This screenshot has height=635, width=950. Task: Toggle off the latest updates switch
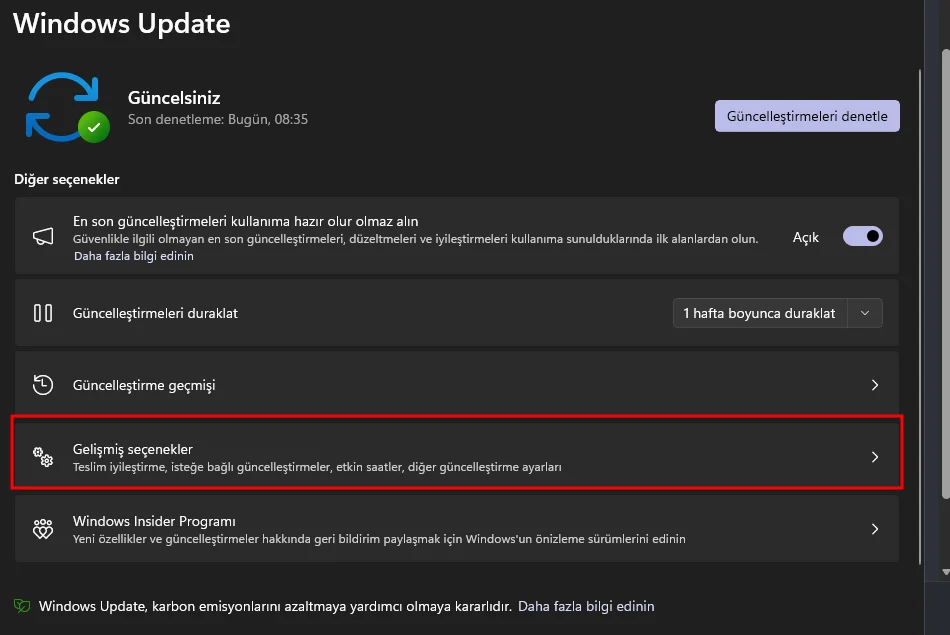[x=862, y=237]
